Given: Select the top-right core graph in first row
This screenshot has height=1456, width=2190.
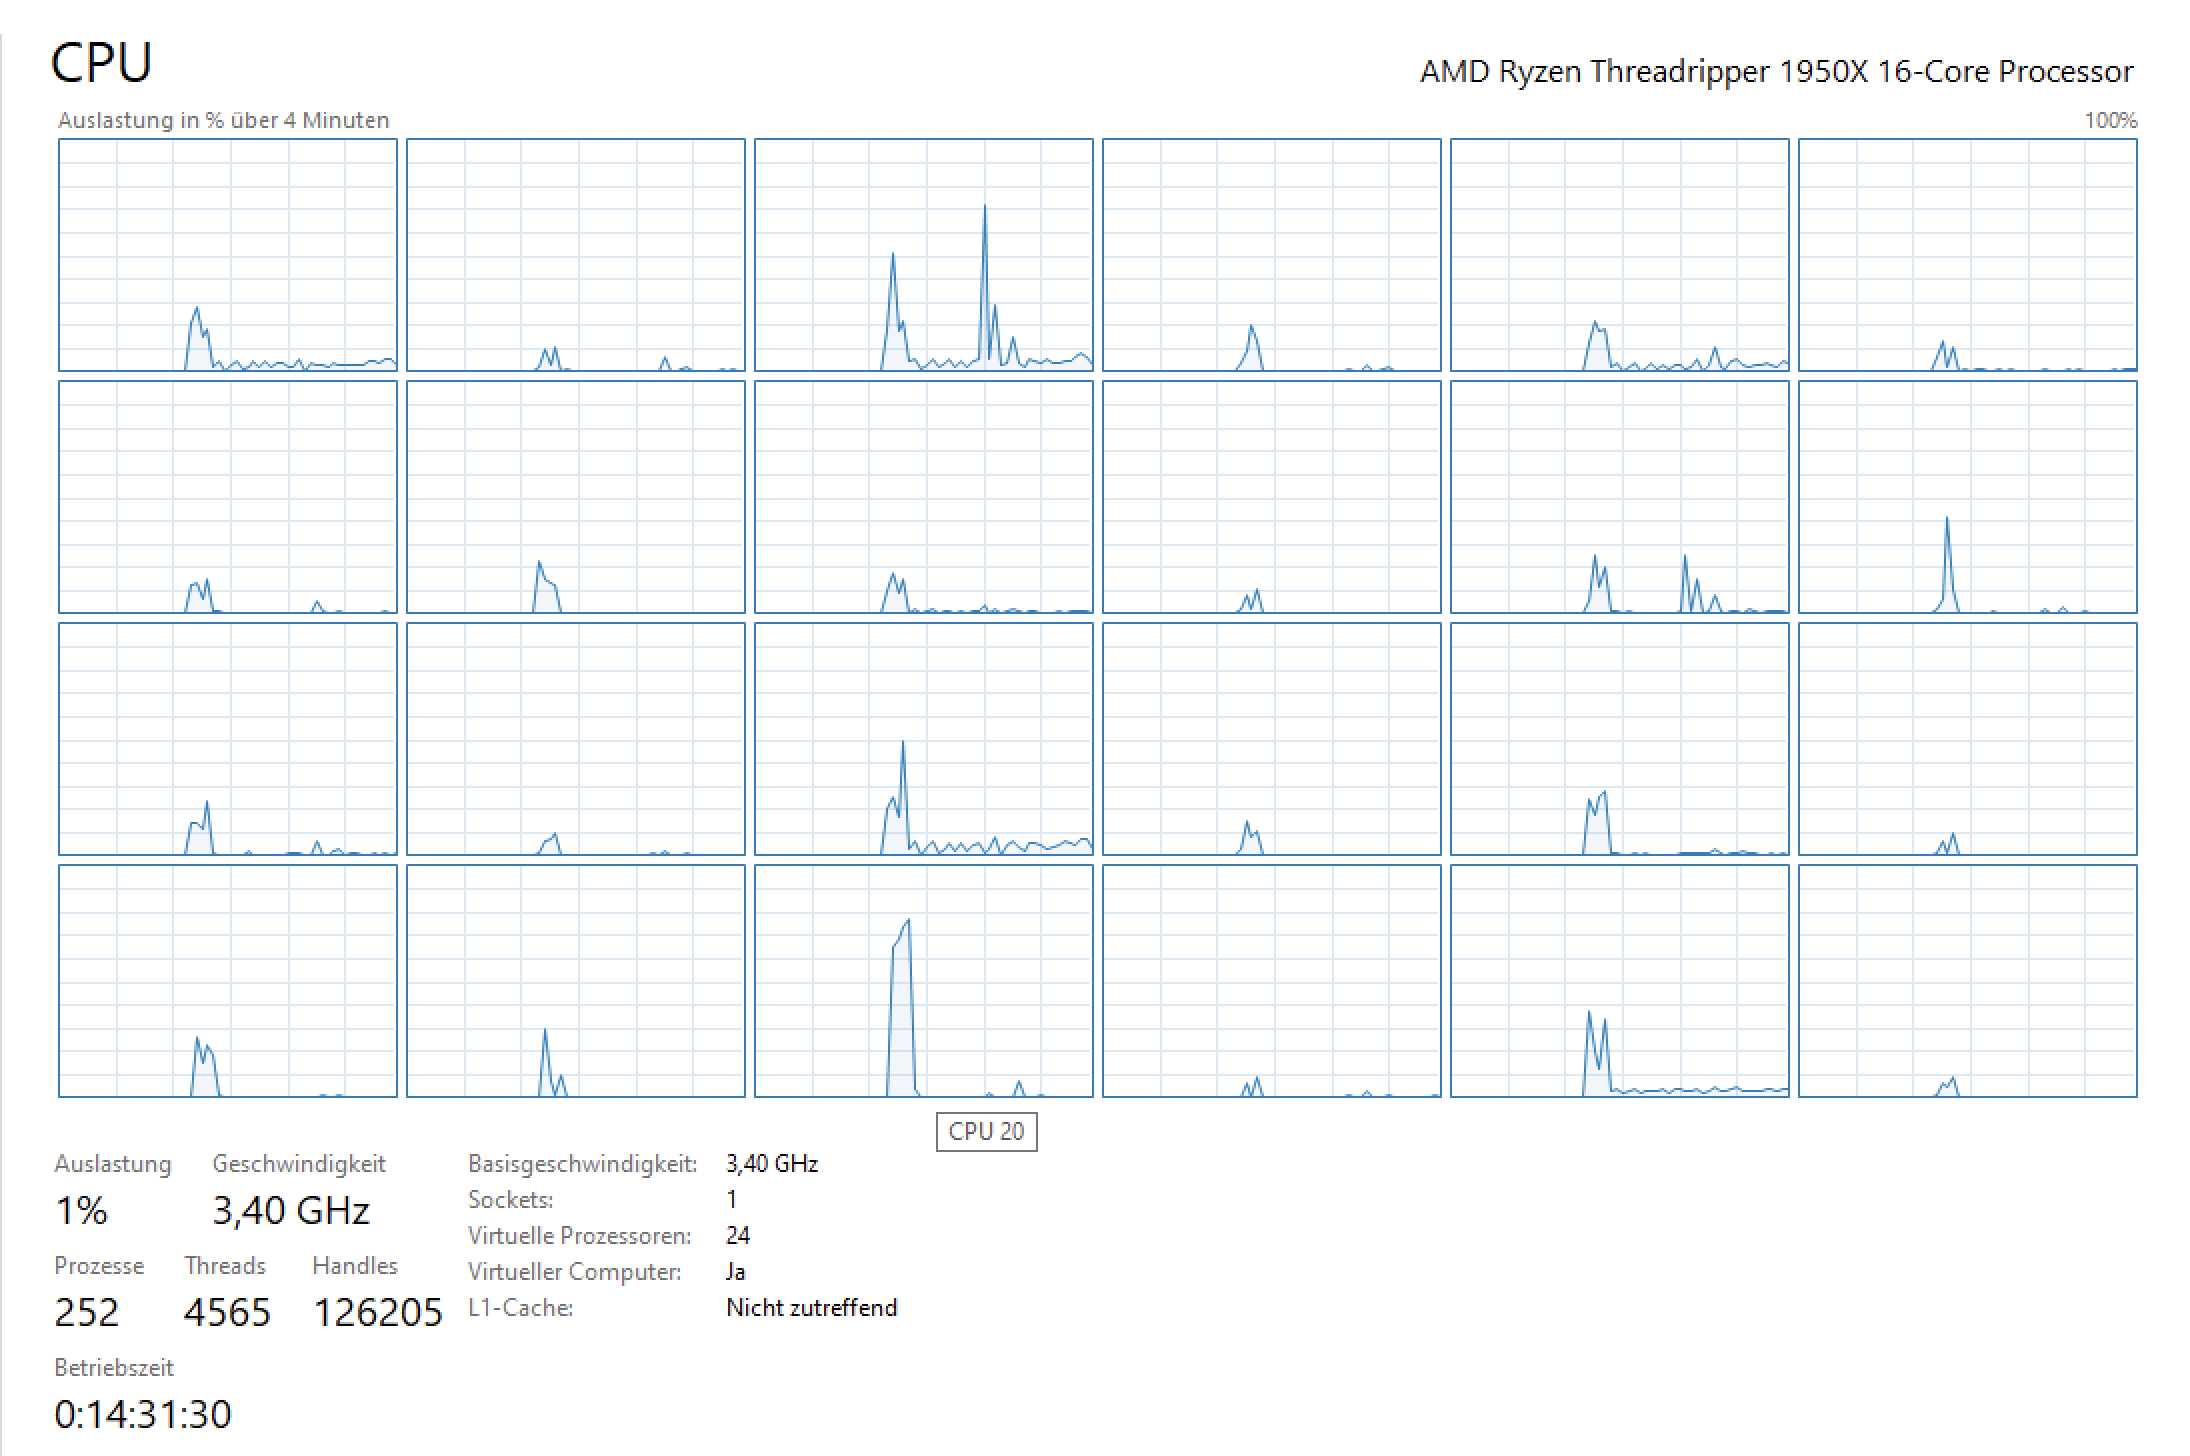Looking at the screenshot, I should point(1967,255).
